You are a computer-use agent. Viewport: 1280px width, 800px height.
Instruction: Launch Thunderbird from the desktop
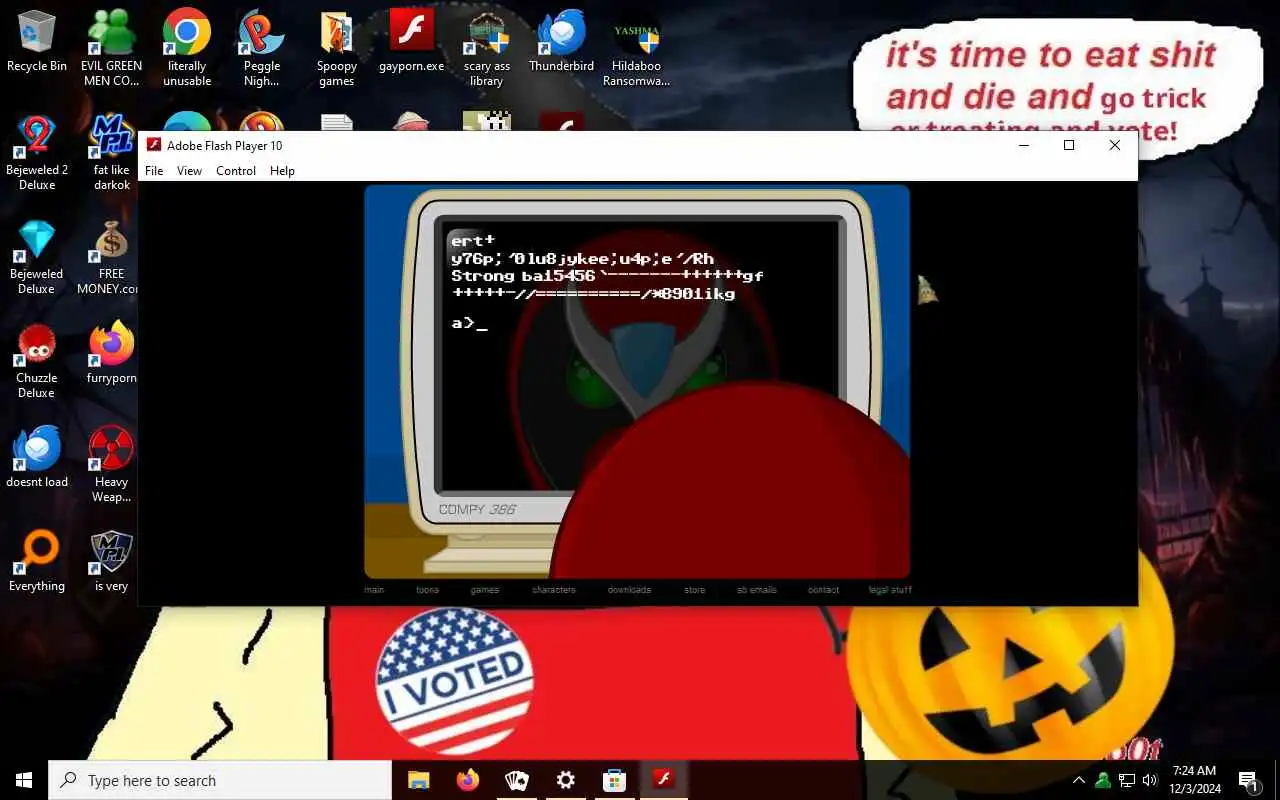(561, 43)
